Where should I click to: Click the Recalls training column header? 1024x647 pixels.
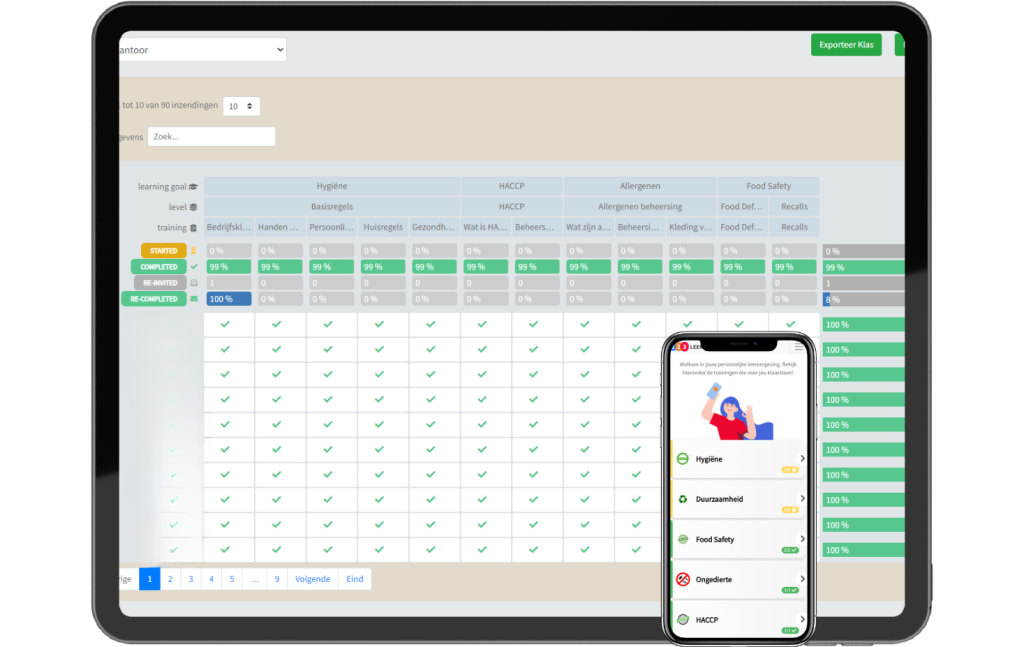[x=794, y=227]
